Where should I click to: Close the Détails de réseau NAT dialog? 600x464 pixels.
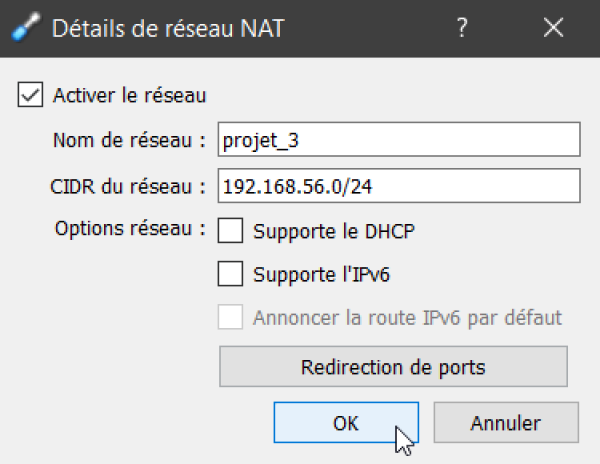click(x=553, y=28)
